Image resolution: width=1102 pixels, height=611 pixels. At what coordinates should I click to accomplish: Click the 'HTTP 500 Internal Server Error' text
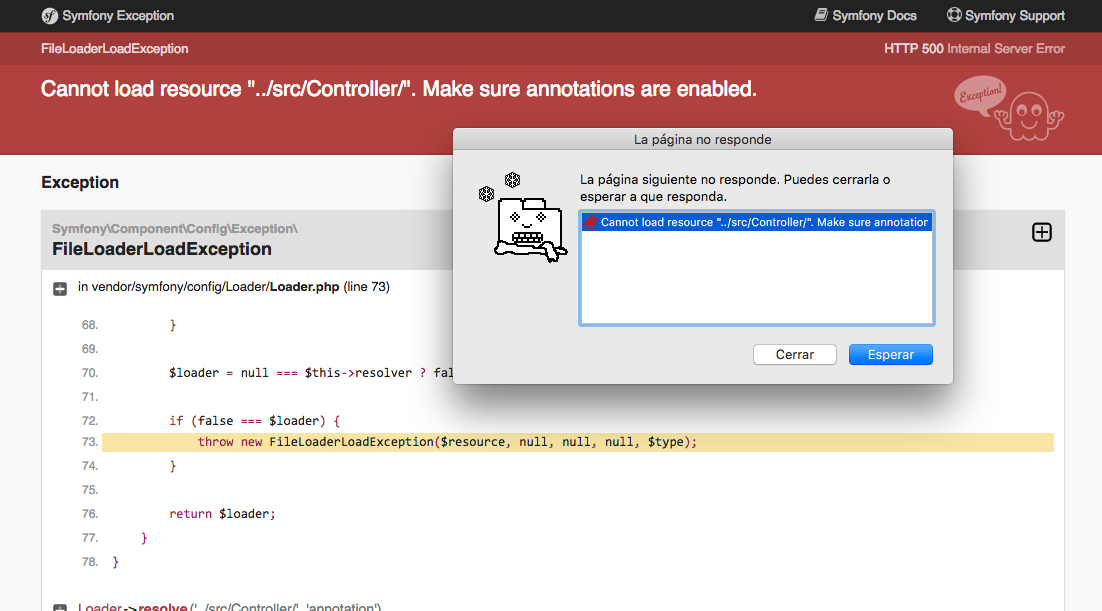974,49
